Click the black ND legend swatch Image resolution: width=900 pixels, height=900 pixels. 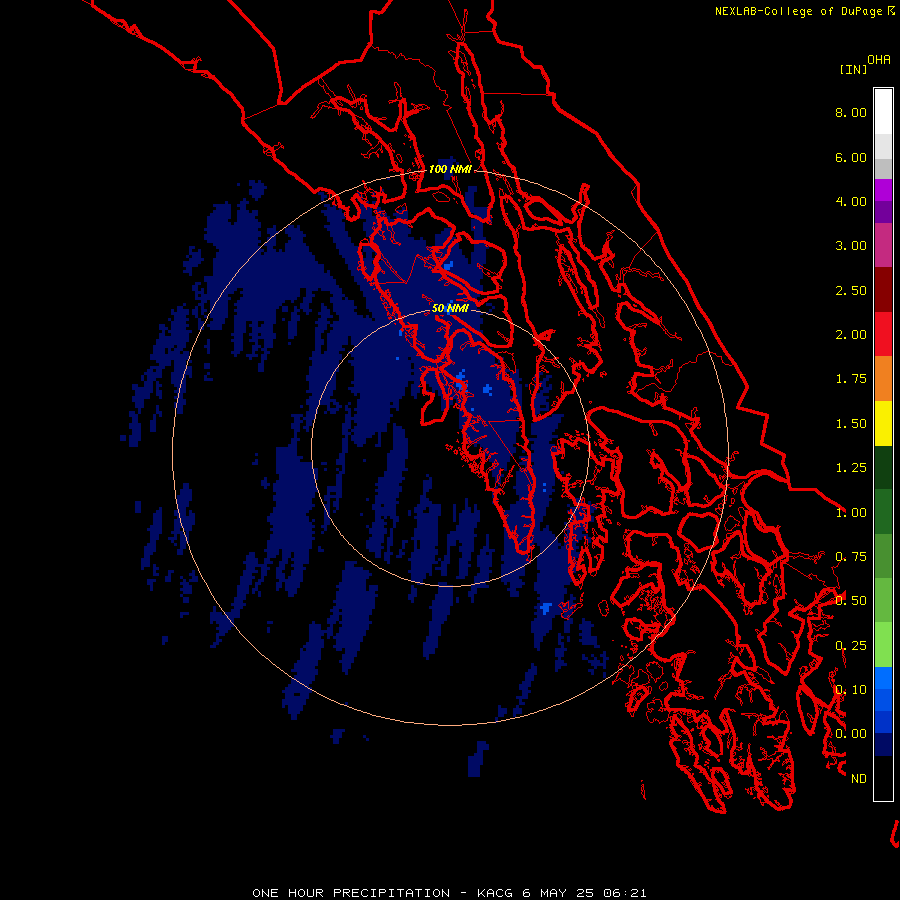(883, 778)
